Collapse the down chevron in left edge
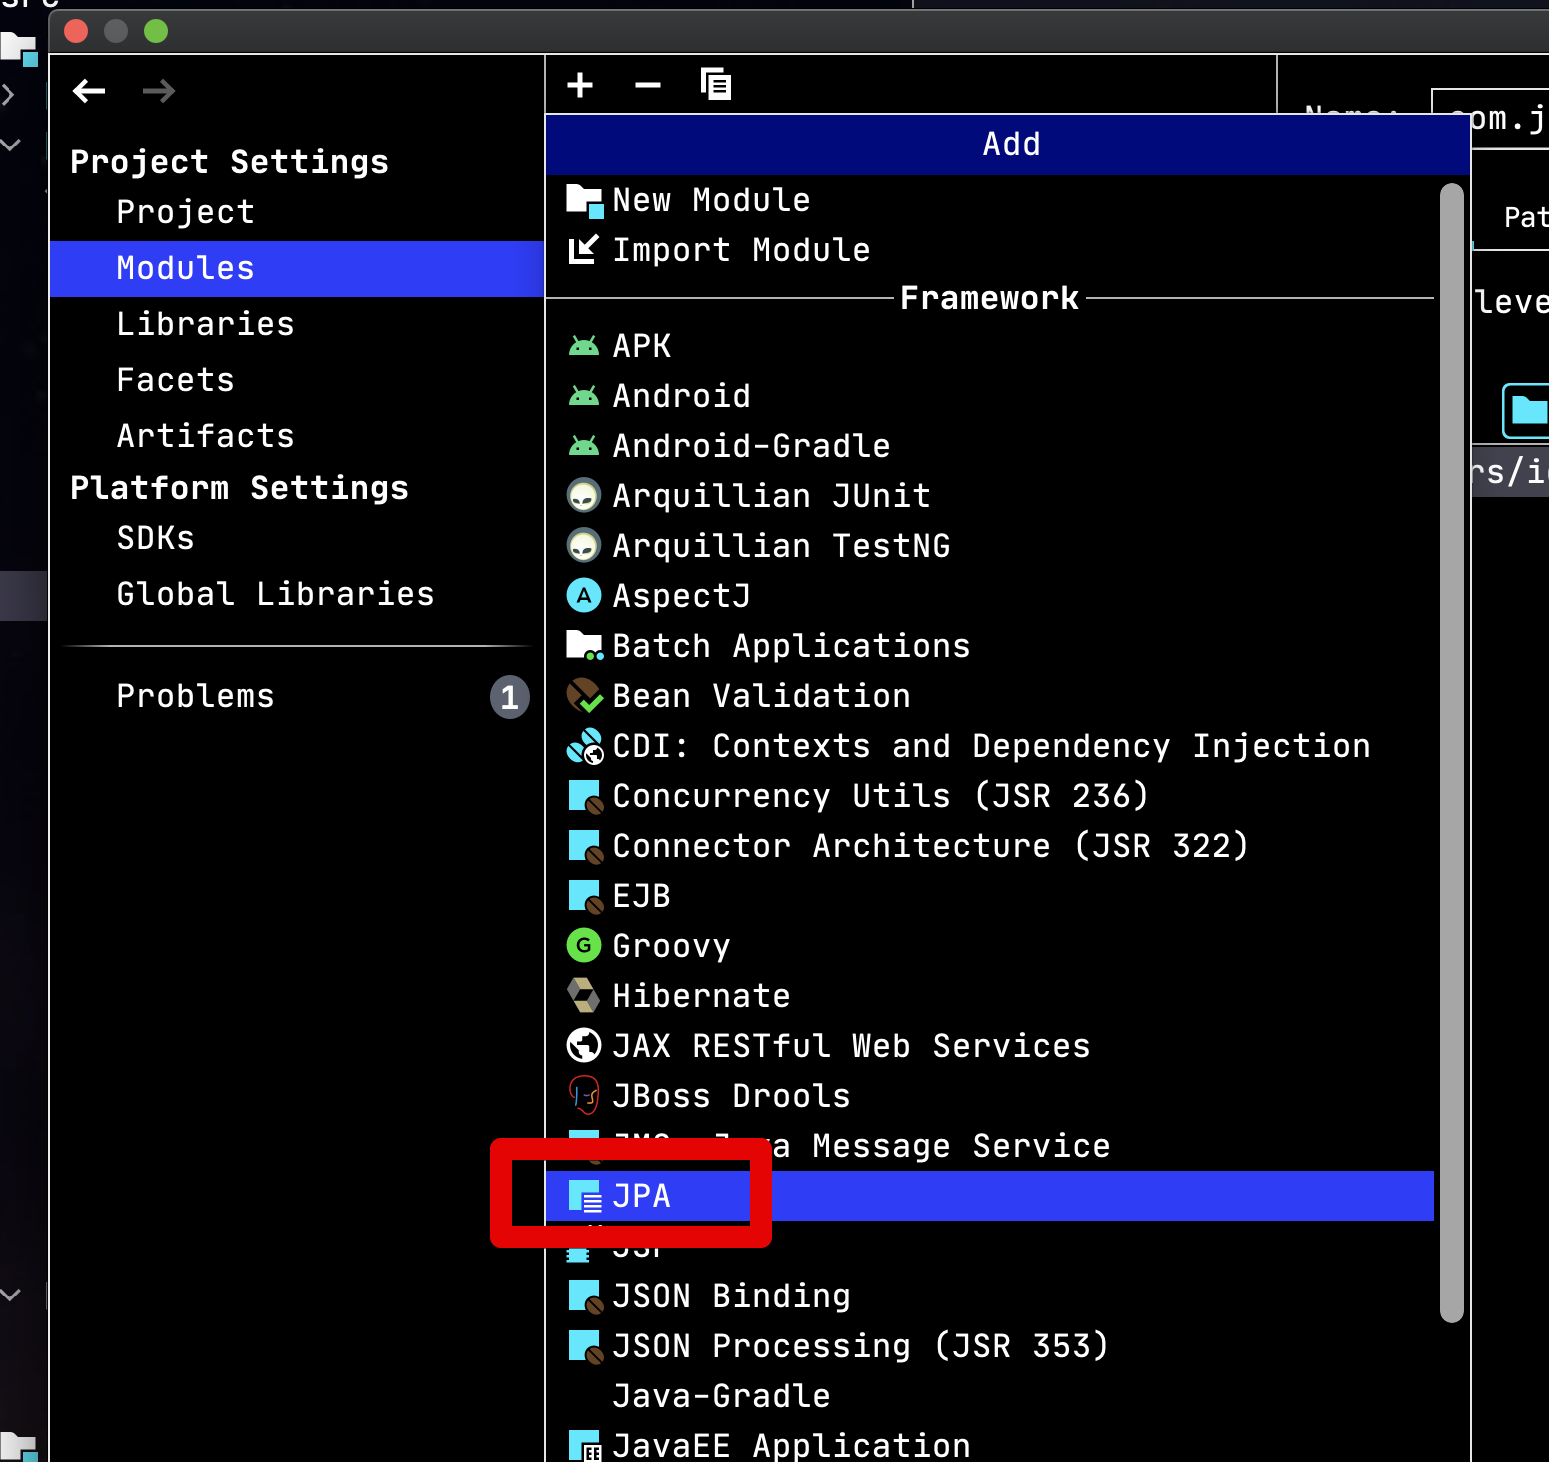Viewport: 1549px width, 1462px height. [x=10, y=145]
